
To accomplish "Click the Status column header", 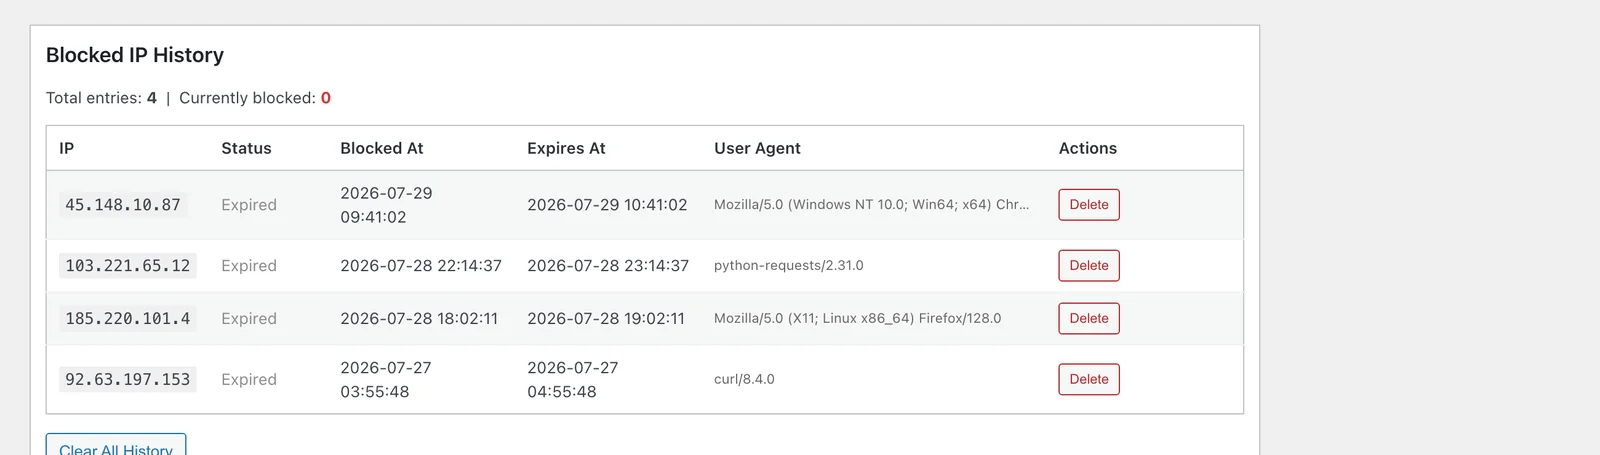I will [x=246, y=148].
